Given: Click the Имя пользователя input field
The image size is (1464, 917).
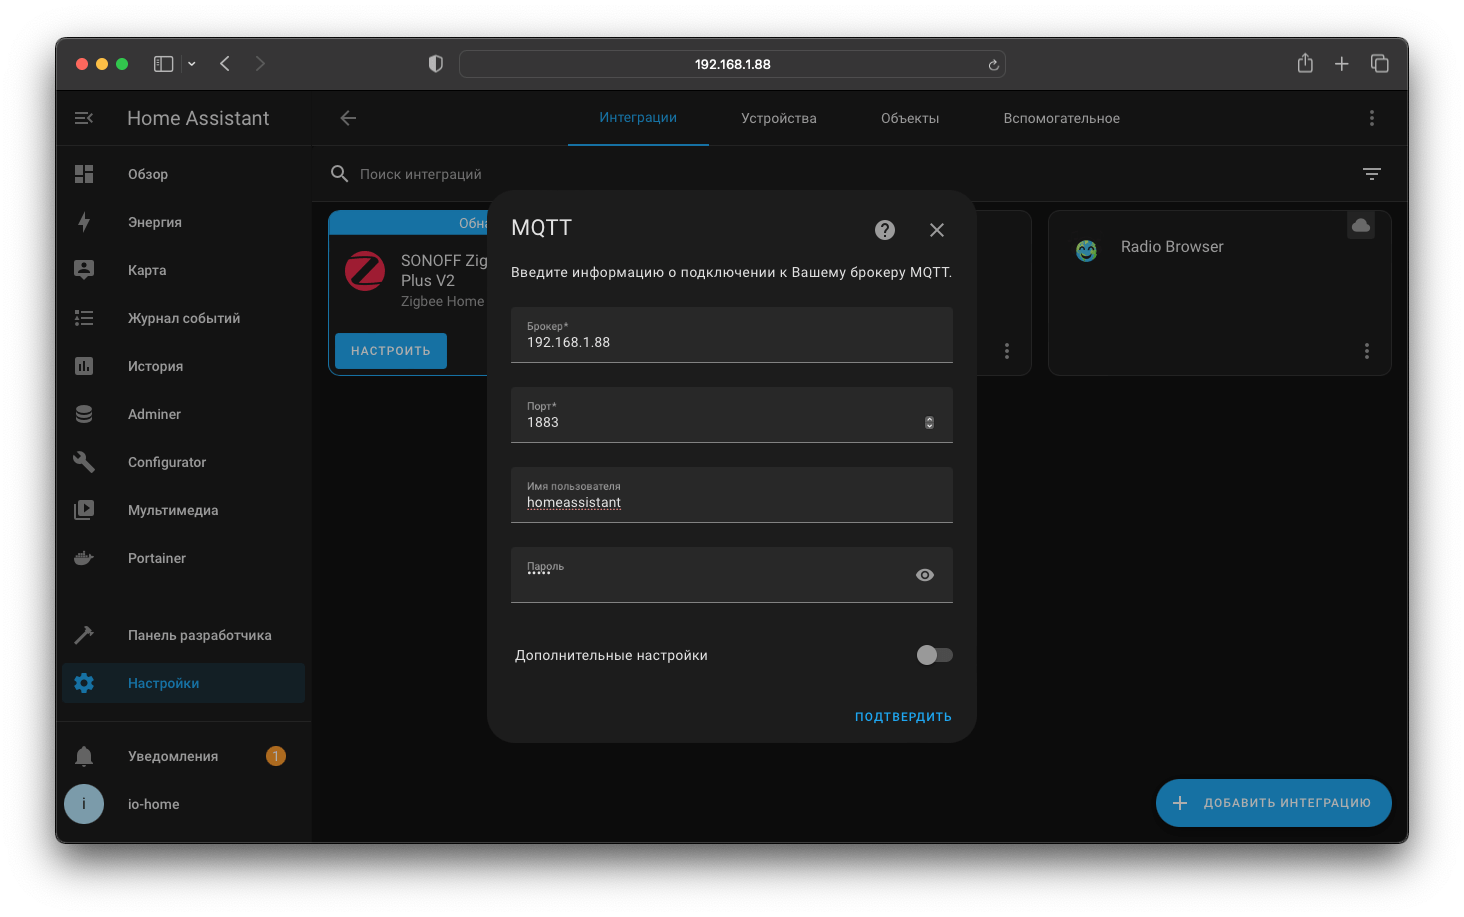Looking at the screenshot, I should click(x=731, y=495).
